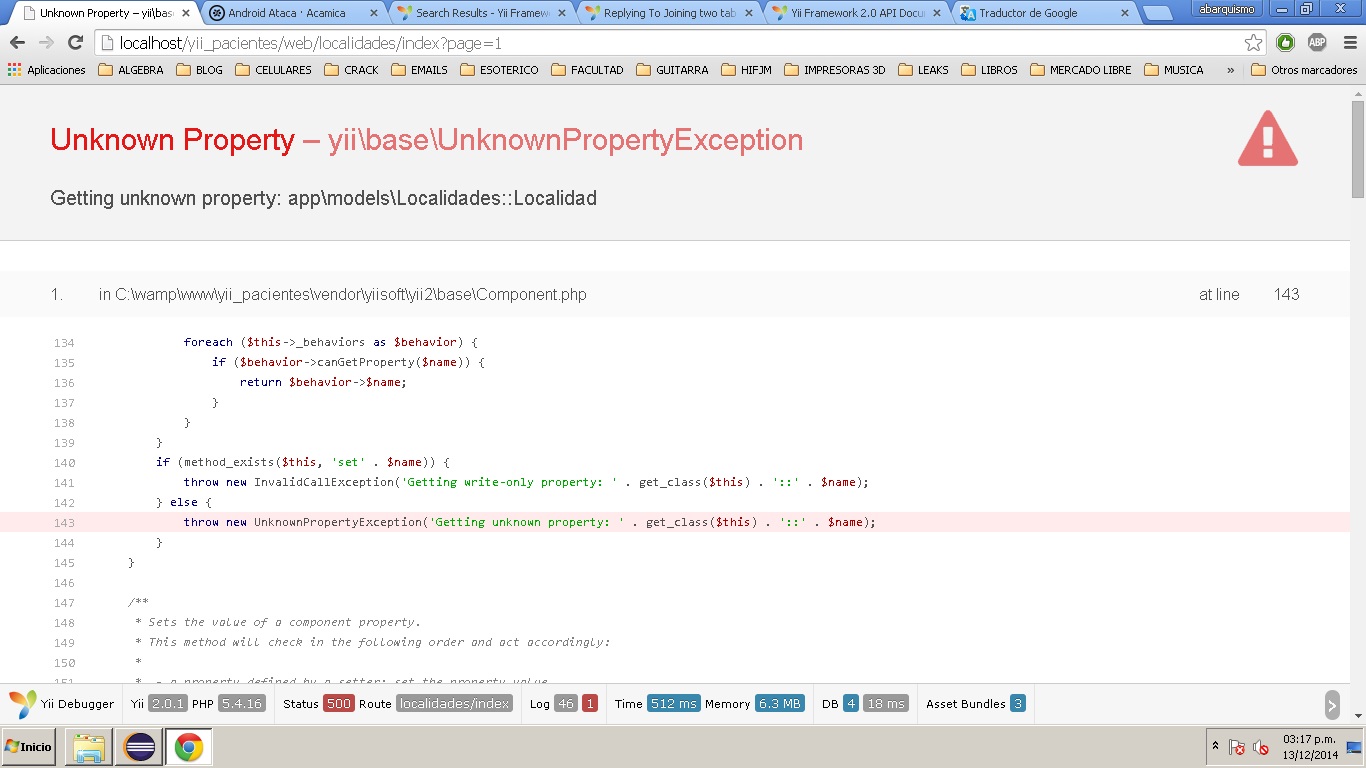Click the page vertical scrollbar thumb
This screenshot has width=1366, height=768.
1357,150
